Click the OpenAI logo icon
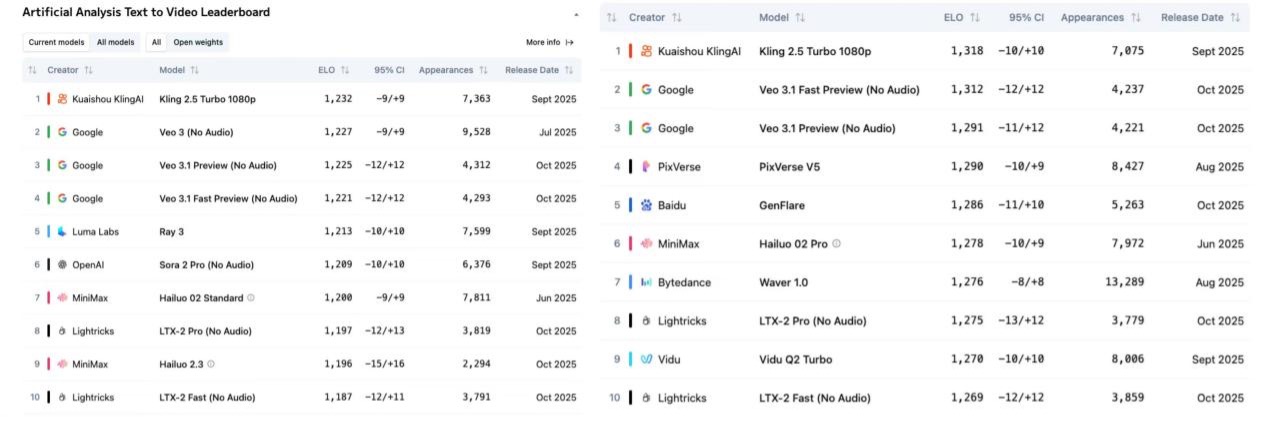 coord(62,265)
